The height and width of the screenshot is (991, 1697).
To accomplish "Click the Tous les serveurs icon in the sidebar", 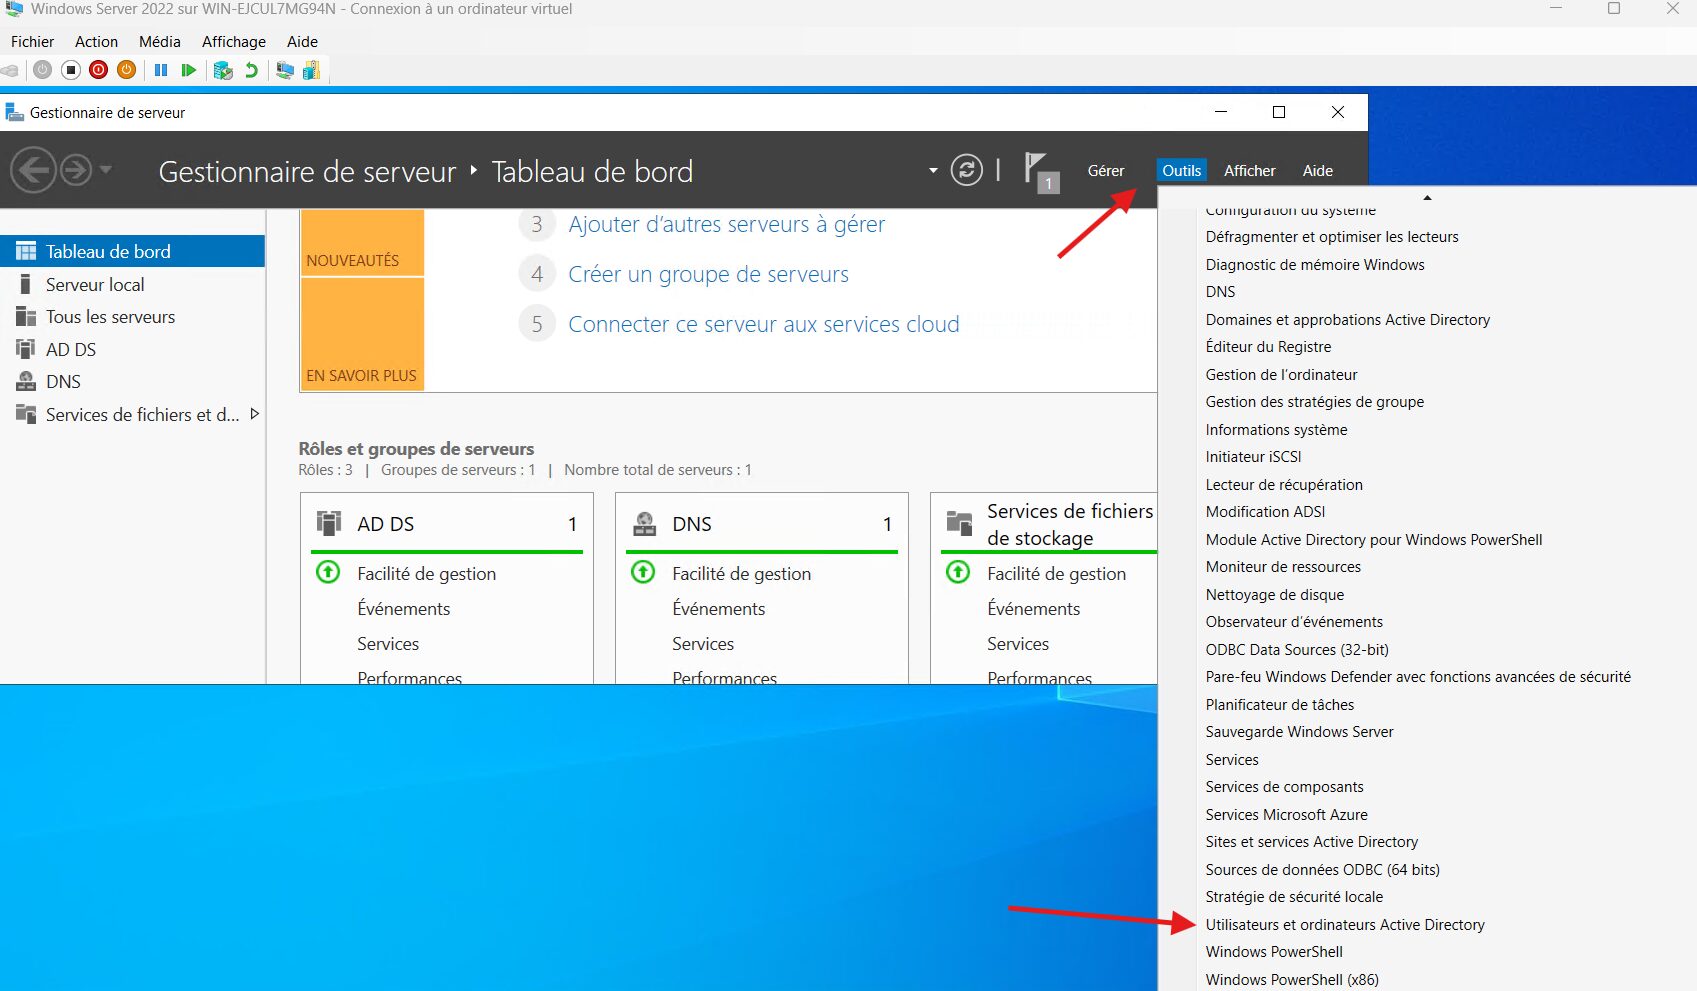I will (26, 316).
